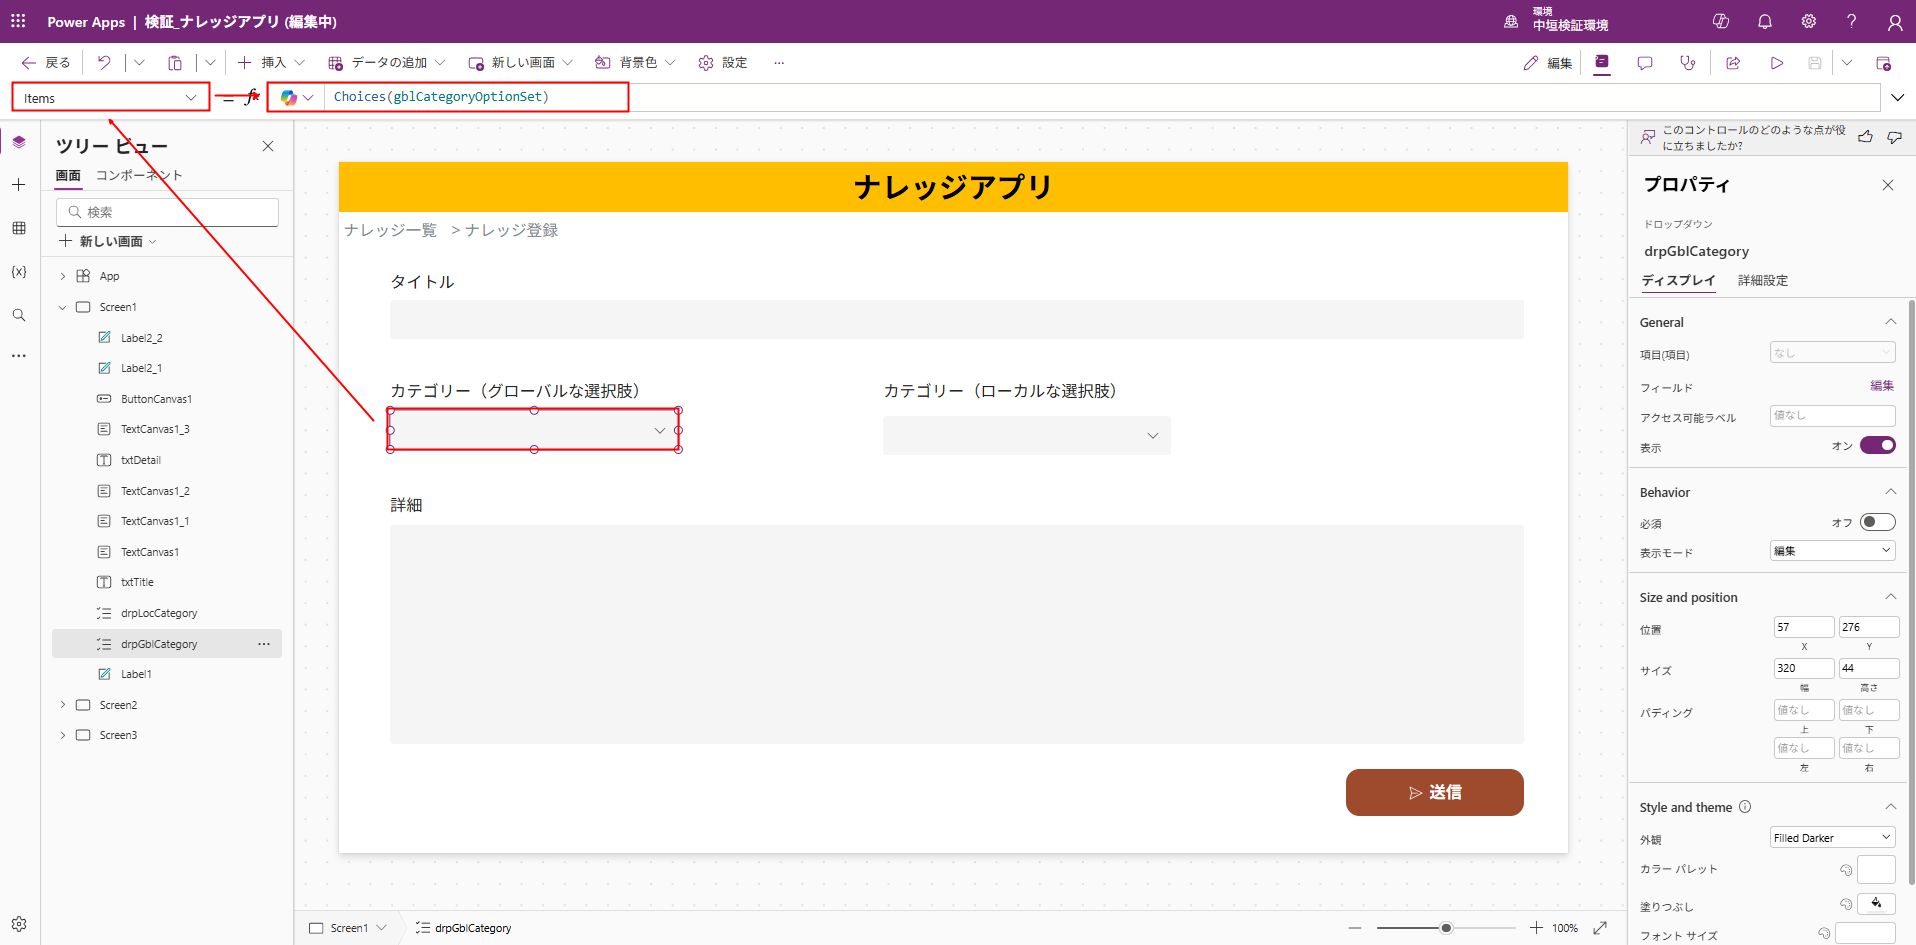Click the 送信 button on canvas

(1434, 792)
